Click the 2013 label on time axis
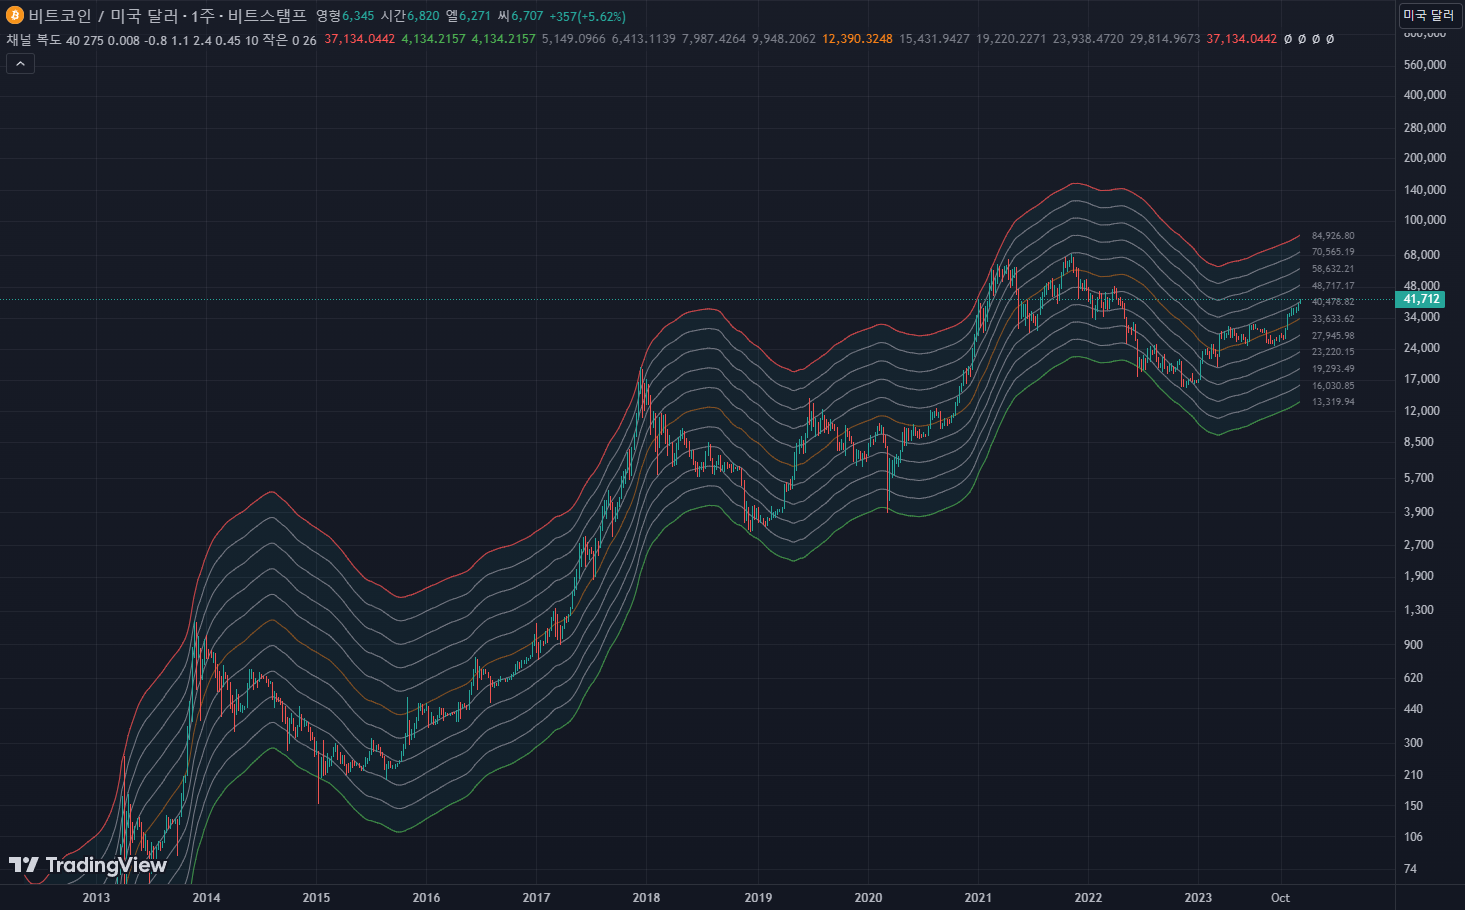 [96, 898]
